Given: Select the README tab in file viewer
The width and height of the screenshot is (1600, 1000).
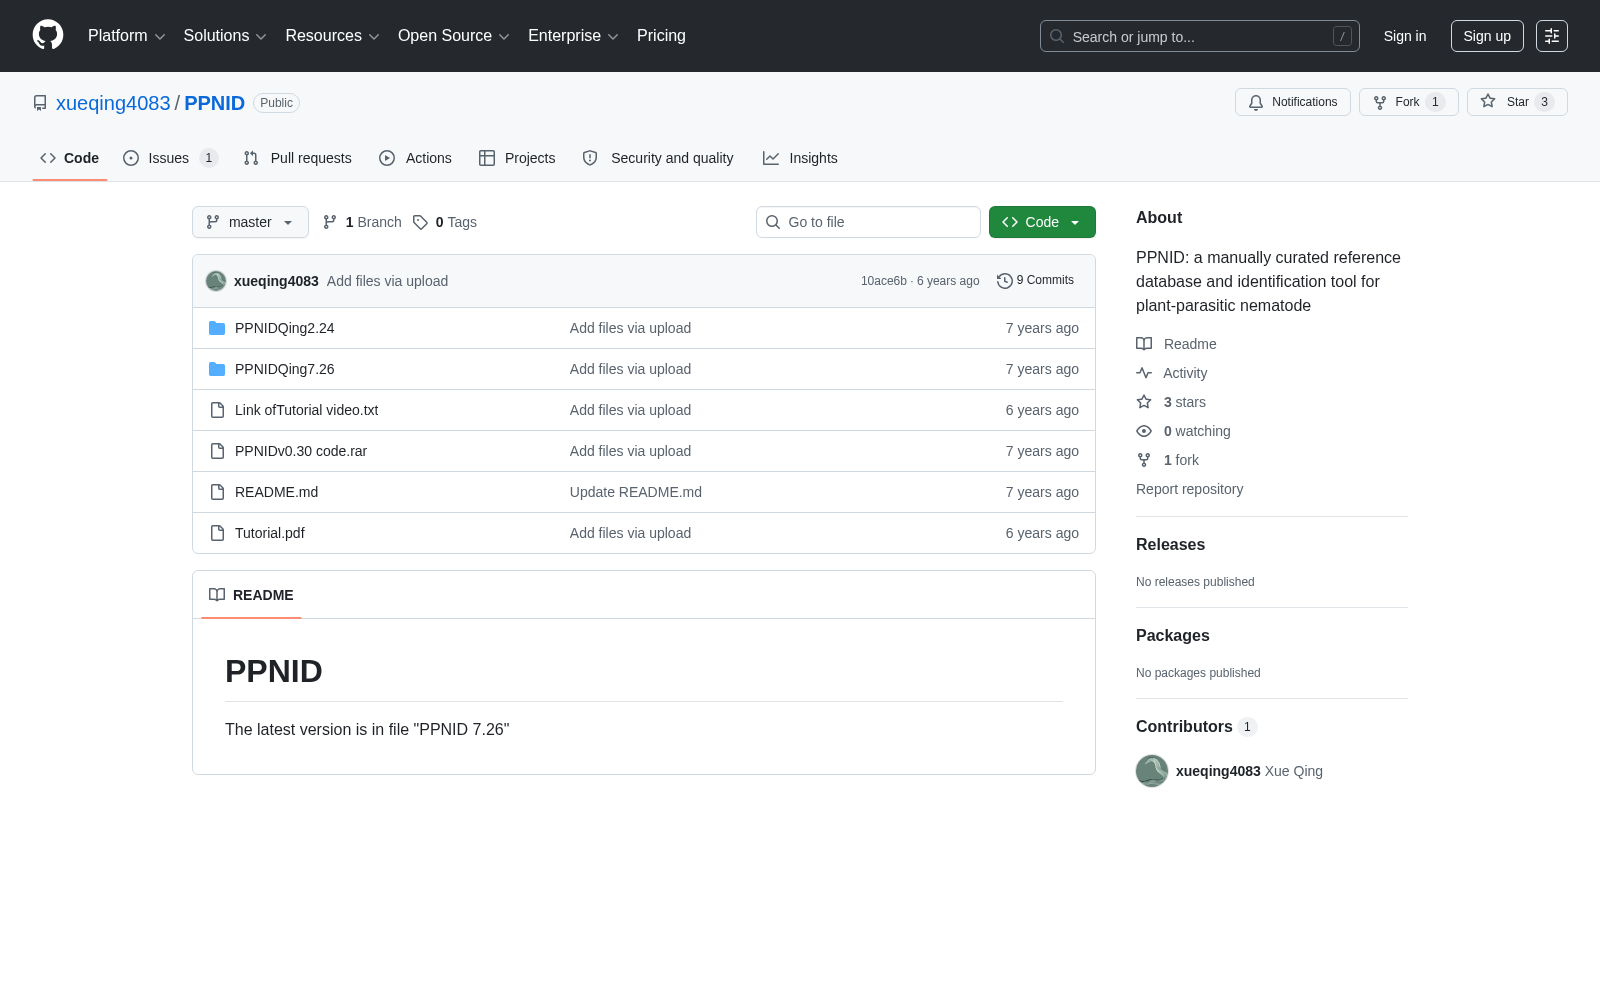Looking at the screenshot, I should 251,595.
